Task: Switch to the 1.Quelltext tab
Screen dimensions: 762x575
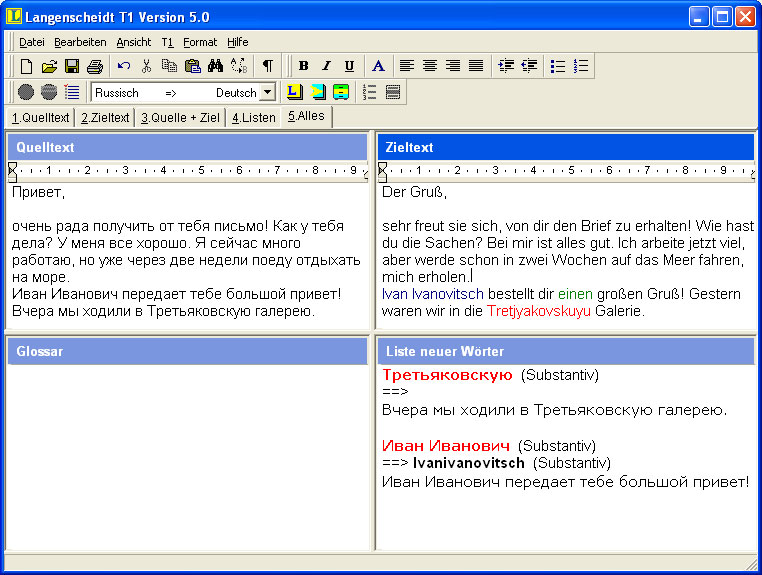Action: (40, 118)
